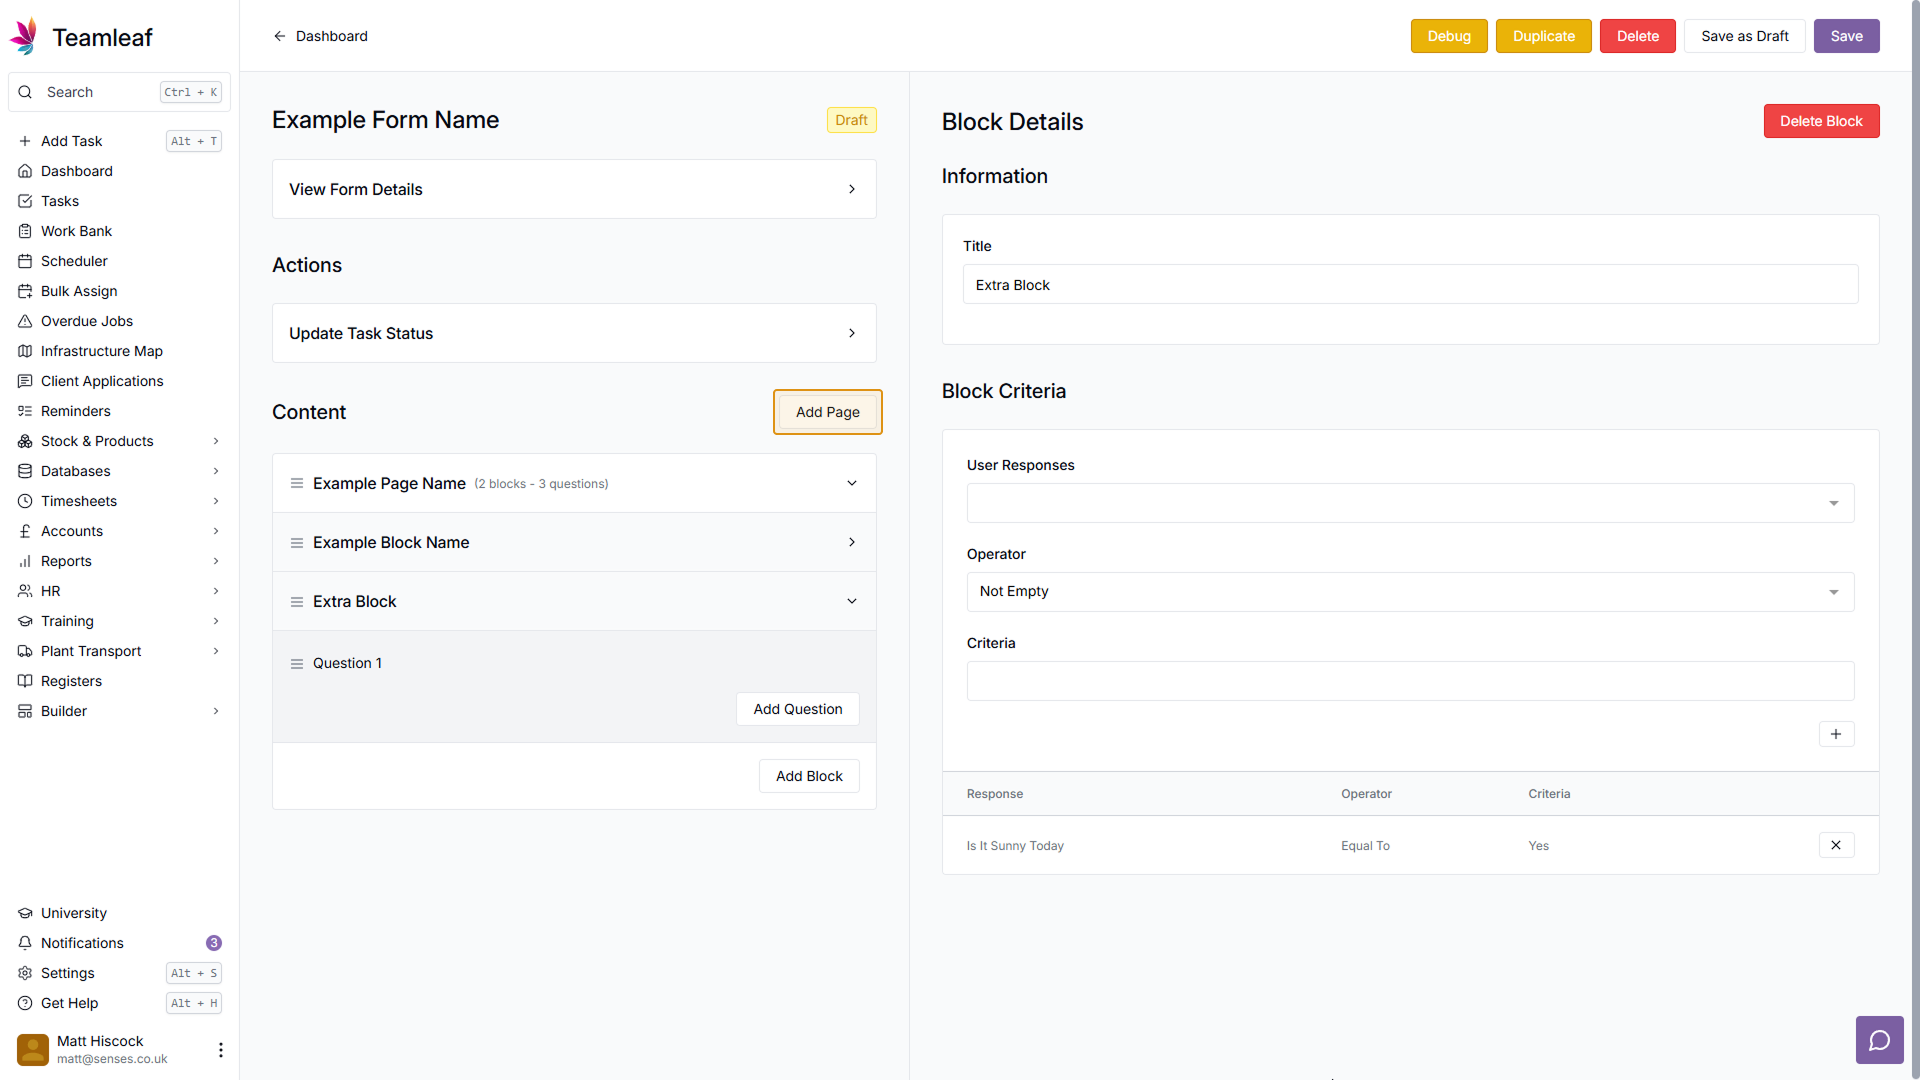The image size is (1920, 1080).
Task: Expand the Example Block Name row
Action: (851, 542)
